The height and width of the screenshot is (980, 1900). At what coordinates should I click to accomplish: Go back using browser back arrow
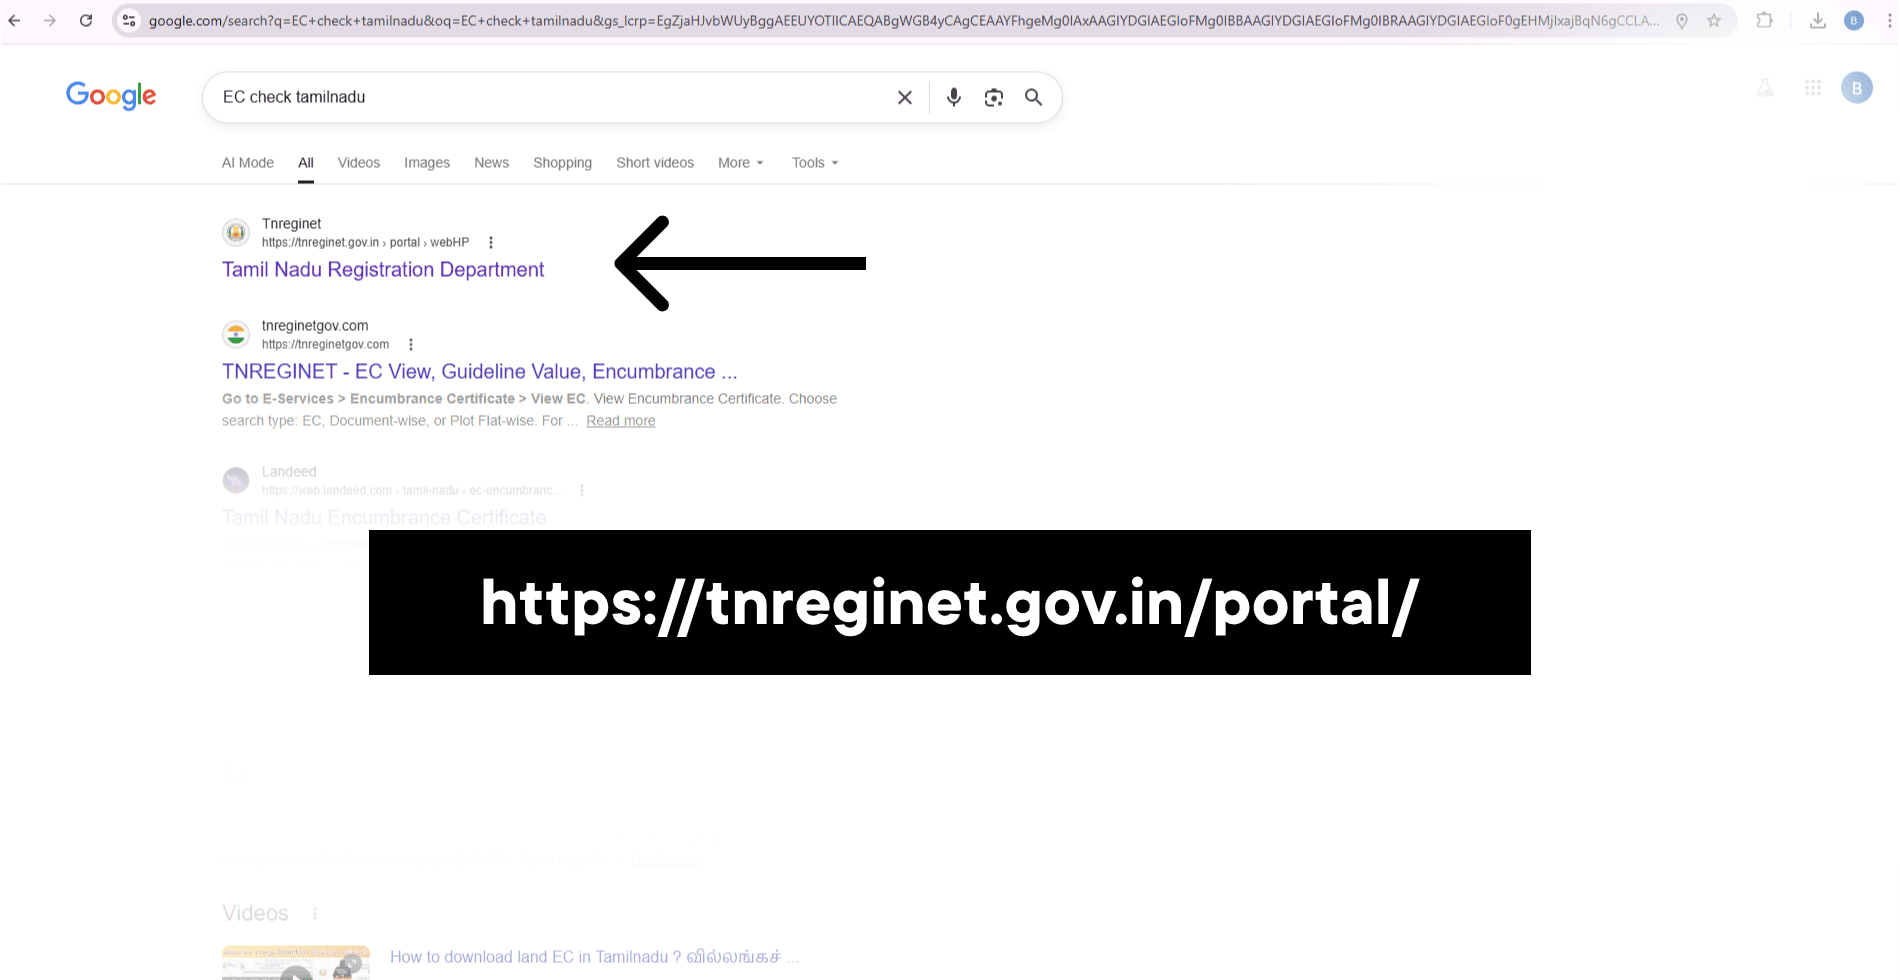15,20
